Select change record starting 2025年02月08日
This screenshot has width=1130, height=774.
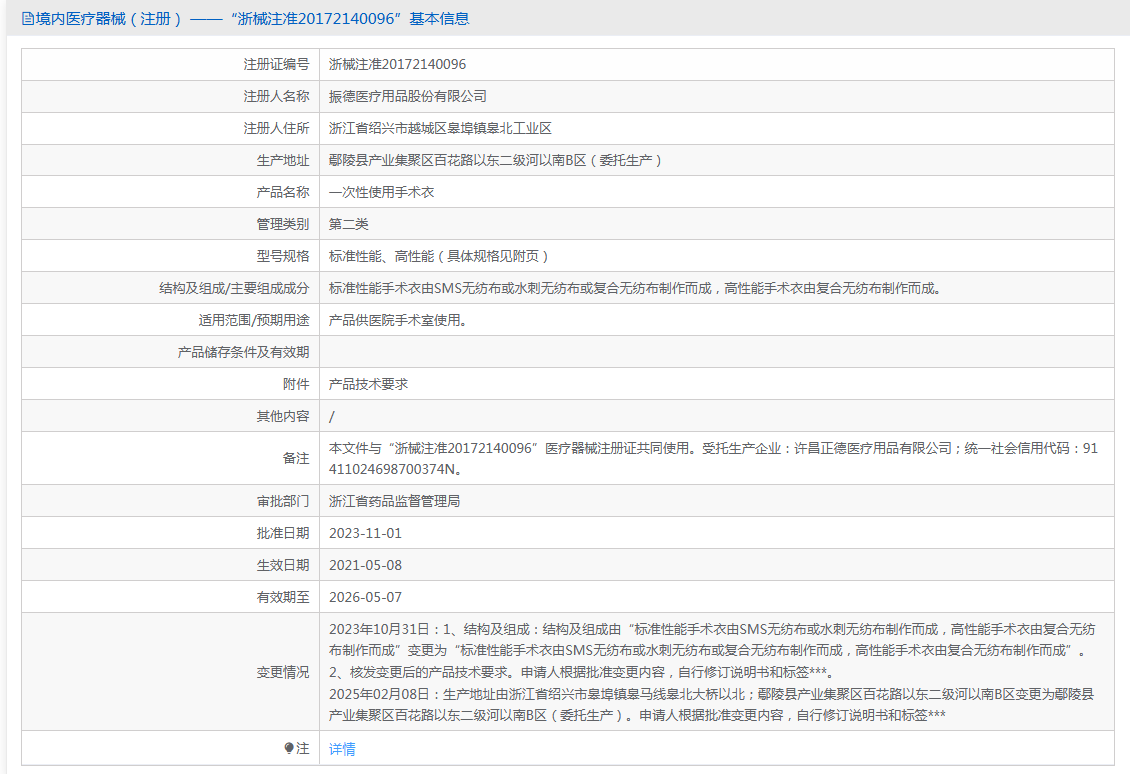(711, 705)
